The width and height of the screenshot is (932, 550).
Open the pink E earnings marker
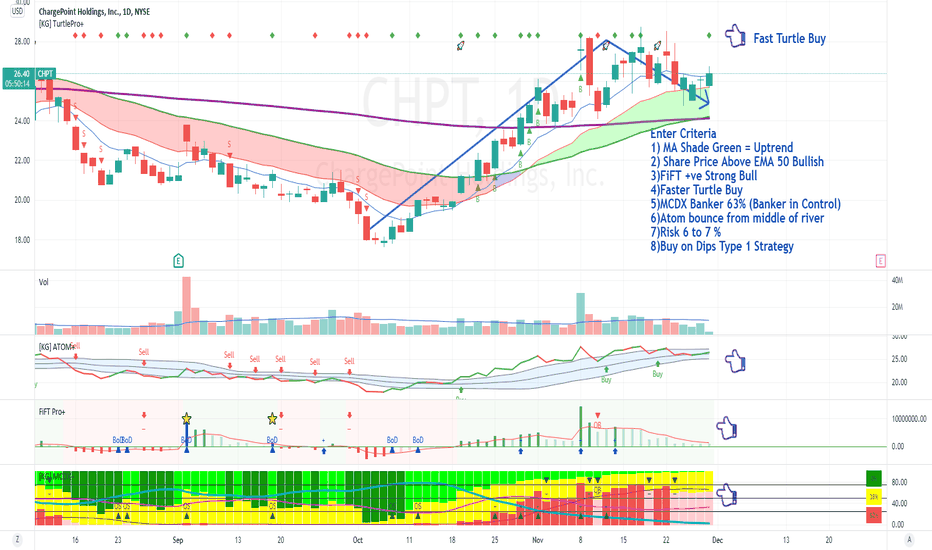click(880, 260)
